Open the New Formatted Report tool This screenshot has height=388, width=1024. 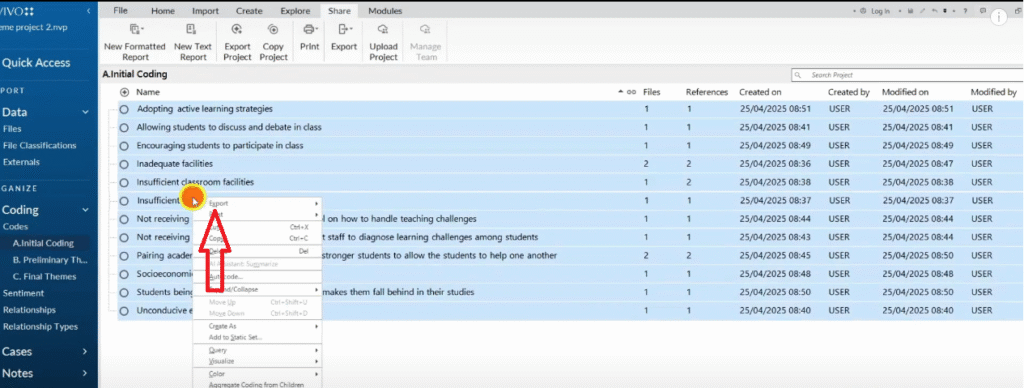coord(135,42)
